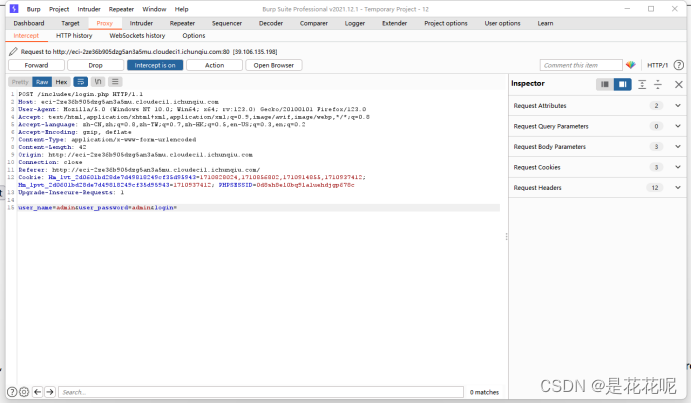This screenshot has height=404, width=692.
Task: Open the help question mark near HTTP/1
Action: coord(679,65)
